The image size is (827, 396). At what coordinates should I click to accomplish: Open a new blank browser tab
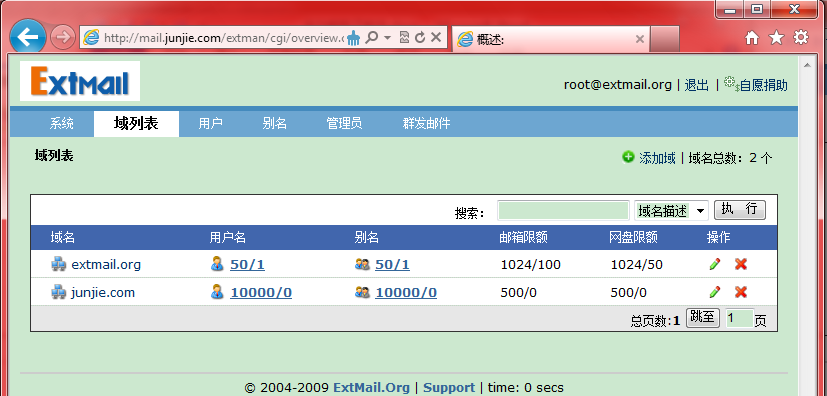665,39
